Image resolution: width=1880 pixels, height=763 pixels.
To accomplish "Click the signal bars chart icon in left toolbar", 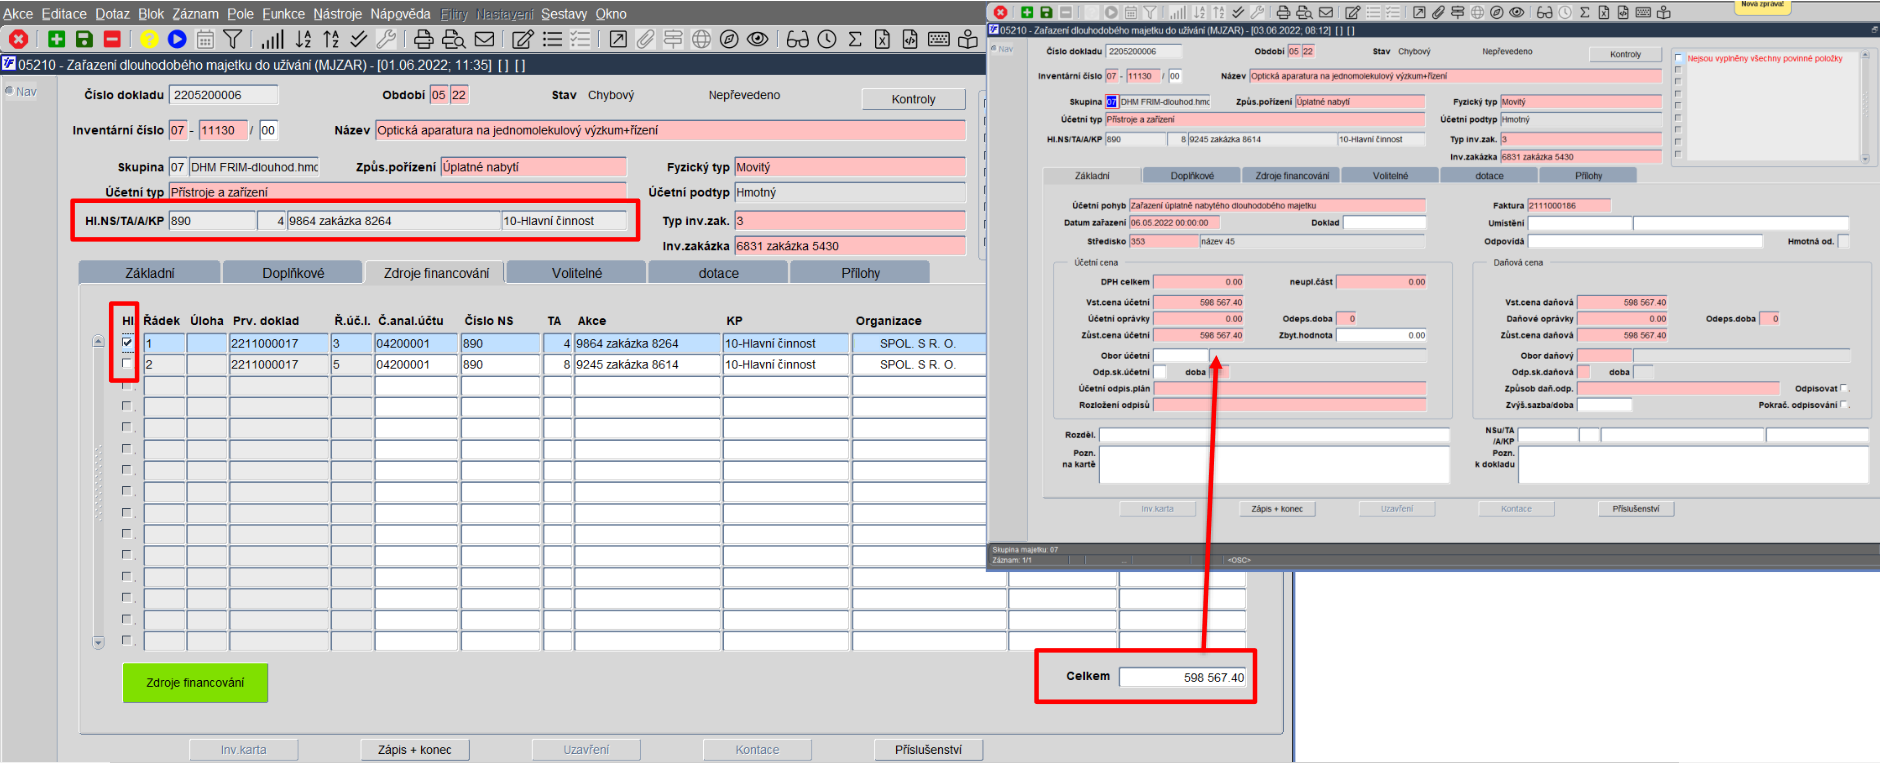I will click(273, 39).
